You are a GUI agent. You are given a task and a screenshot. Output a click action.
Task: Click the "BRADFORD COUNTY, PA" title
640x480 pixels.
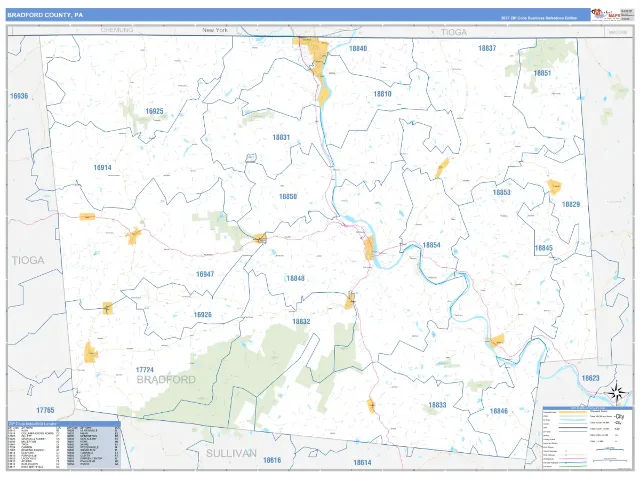click(45, 15)
